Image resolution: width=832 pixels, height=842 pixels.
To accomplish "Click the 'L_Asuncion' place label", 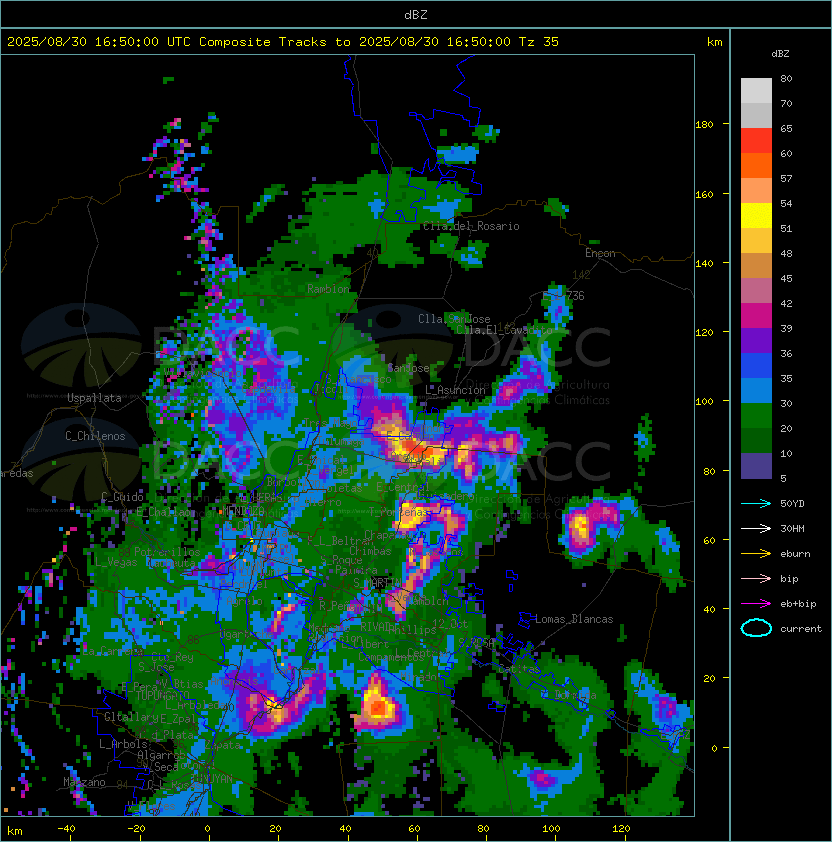I will tap(455, 390).
